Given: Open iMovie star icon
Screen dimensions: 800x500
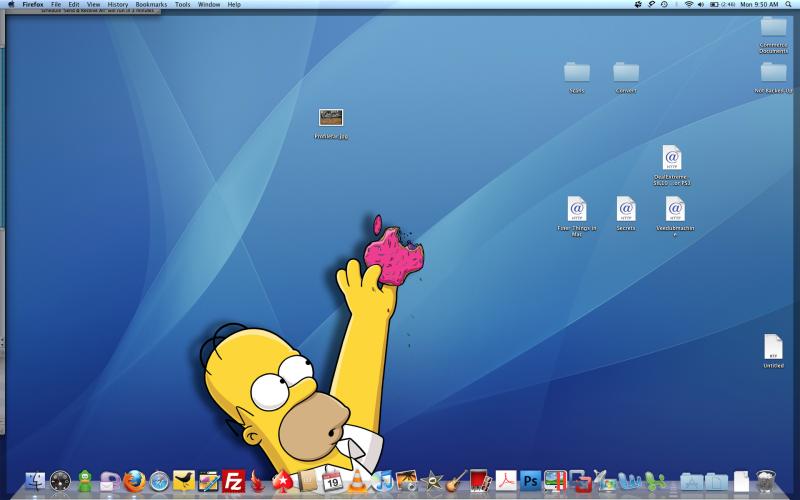Looking at the screenshot, I should (x=431, y=481).
